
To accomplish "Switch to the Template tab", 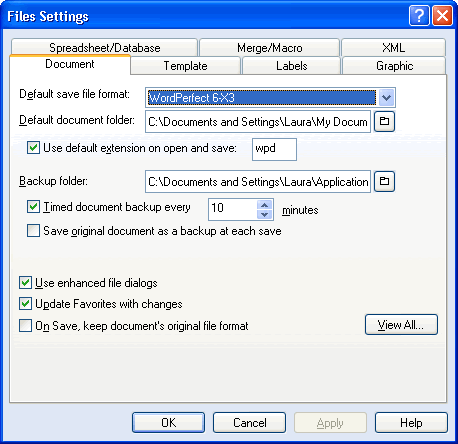I will [x=185, y=66].
